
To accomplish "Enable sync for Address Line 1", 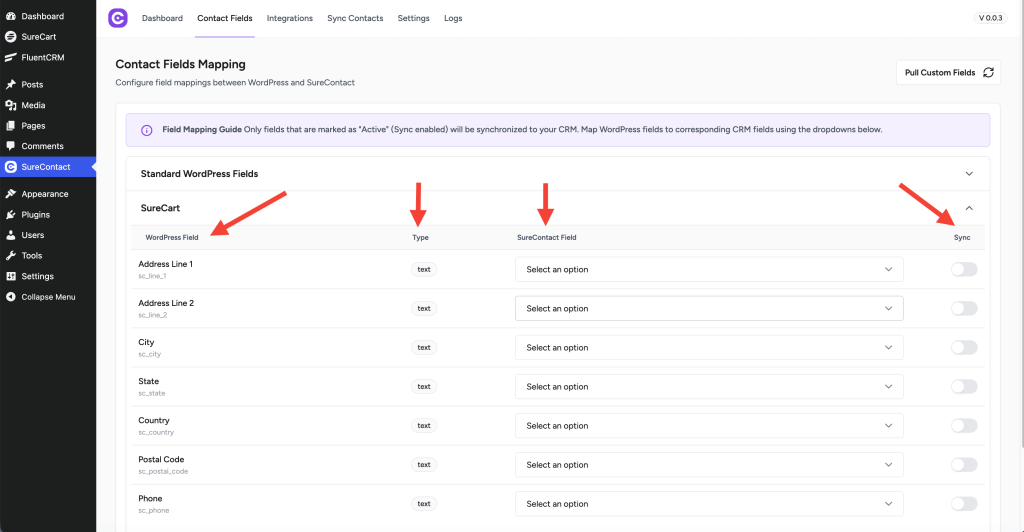I will coord(964,269).
